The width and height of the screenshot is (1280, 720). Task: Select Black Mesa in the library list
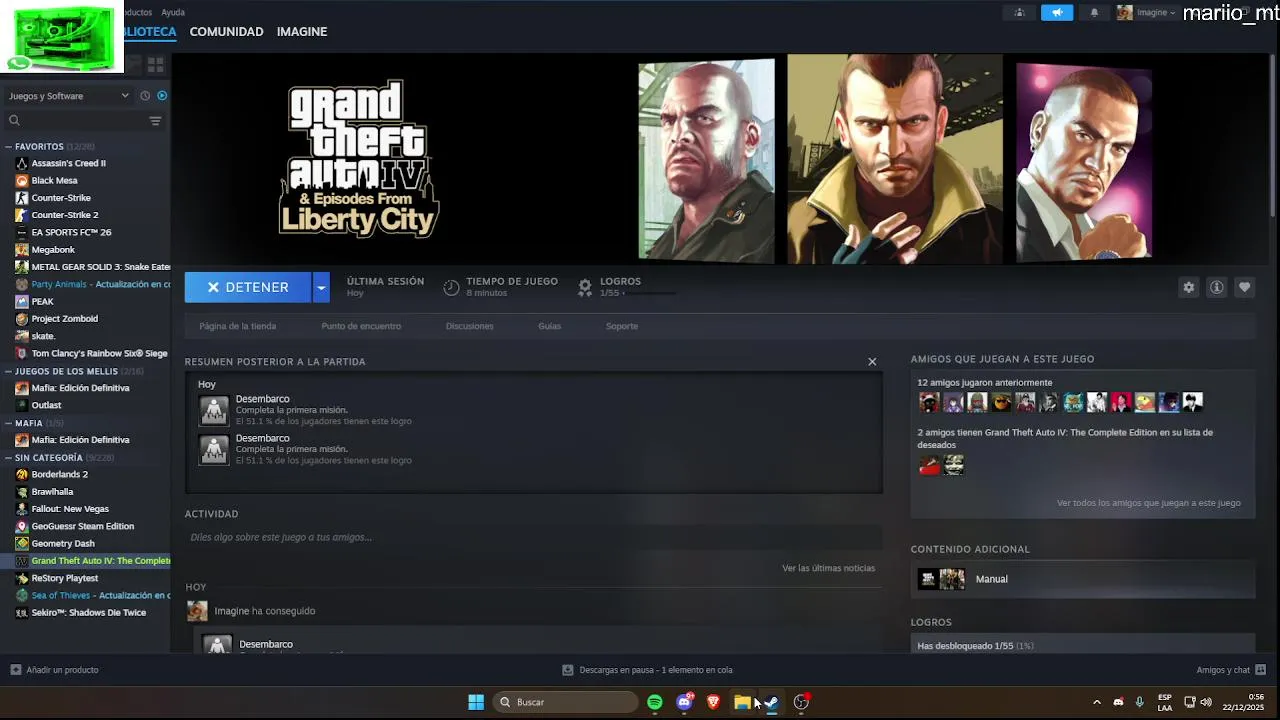coord(54,180)
